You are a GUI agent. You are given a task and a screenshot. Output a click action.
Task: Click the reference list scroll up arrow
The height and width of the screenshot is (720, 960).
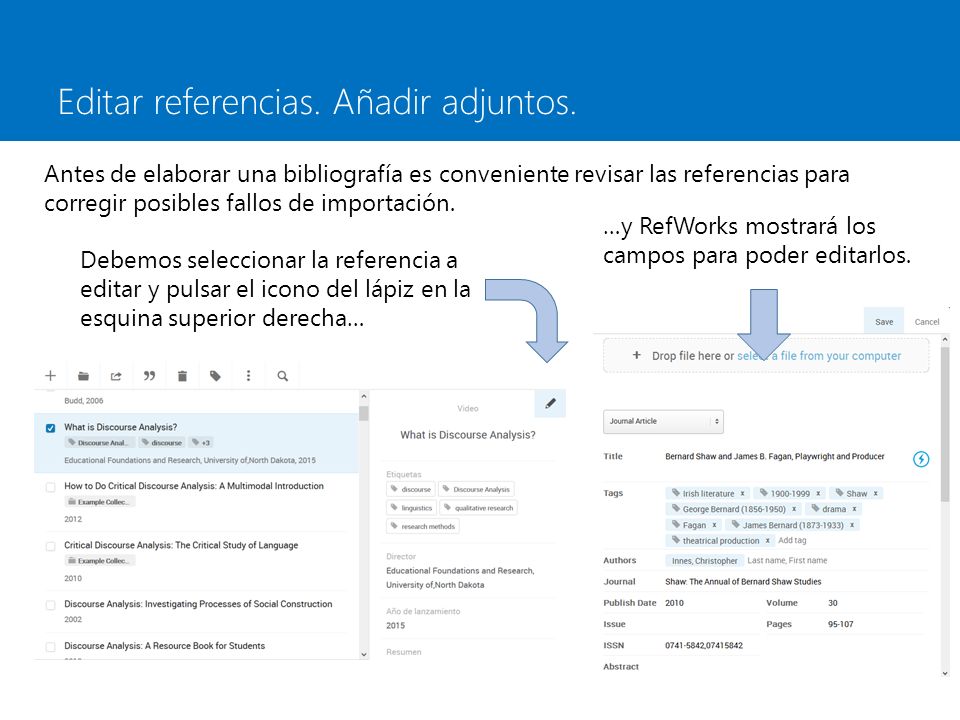364,397
